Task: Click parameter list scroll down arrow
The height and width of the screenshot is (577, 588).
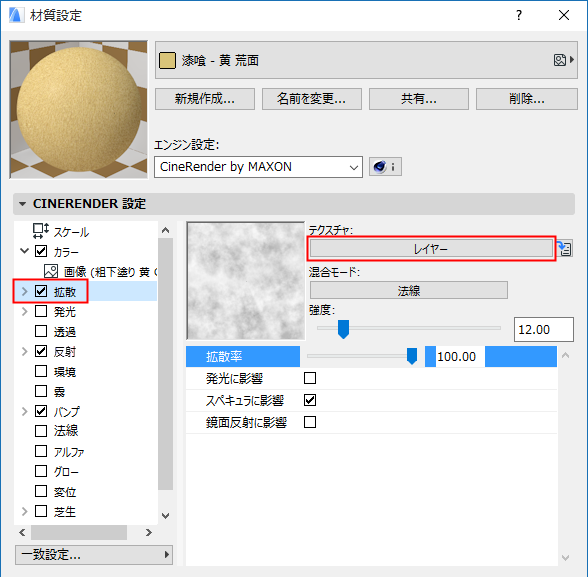Action: (566, 558)
